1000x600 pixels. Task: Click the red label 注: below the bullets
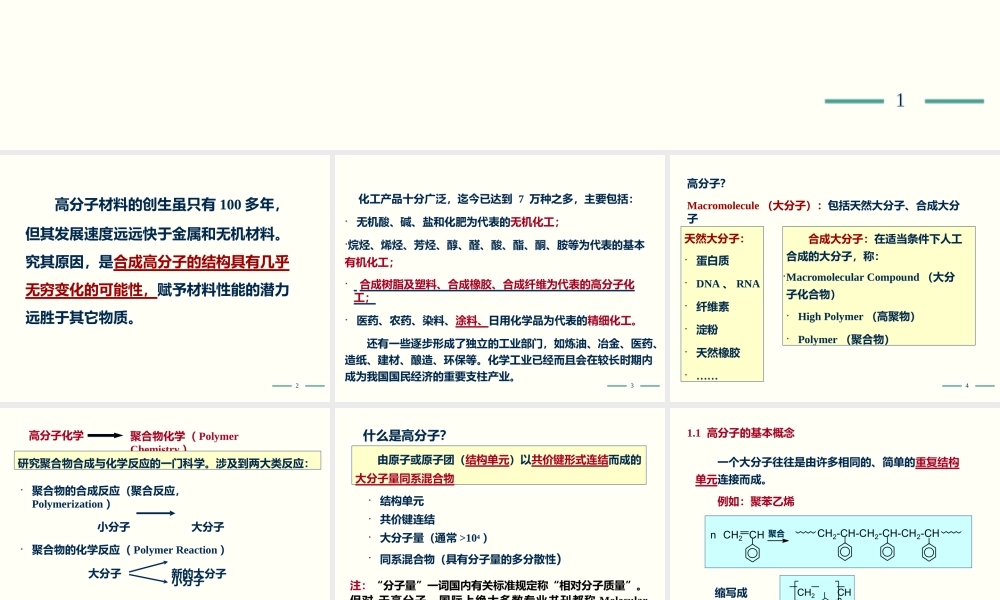[x=358, y=585]
